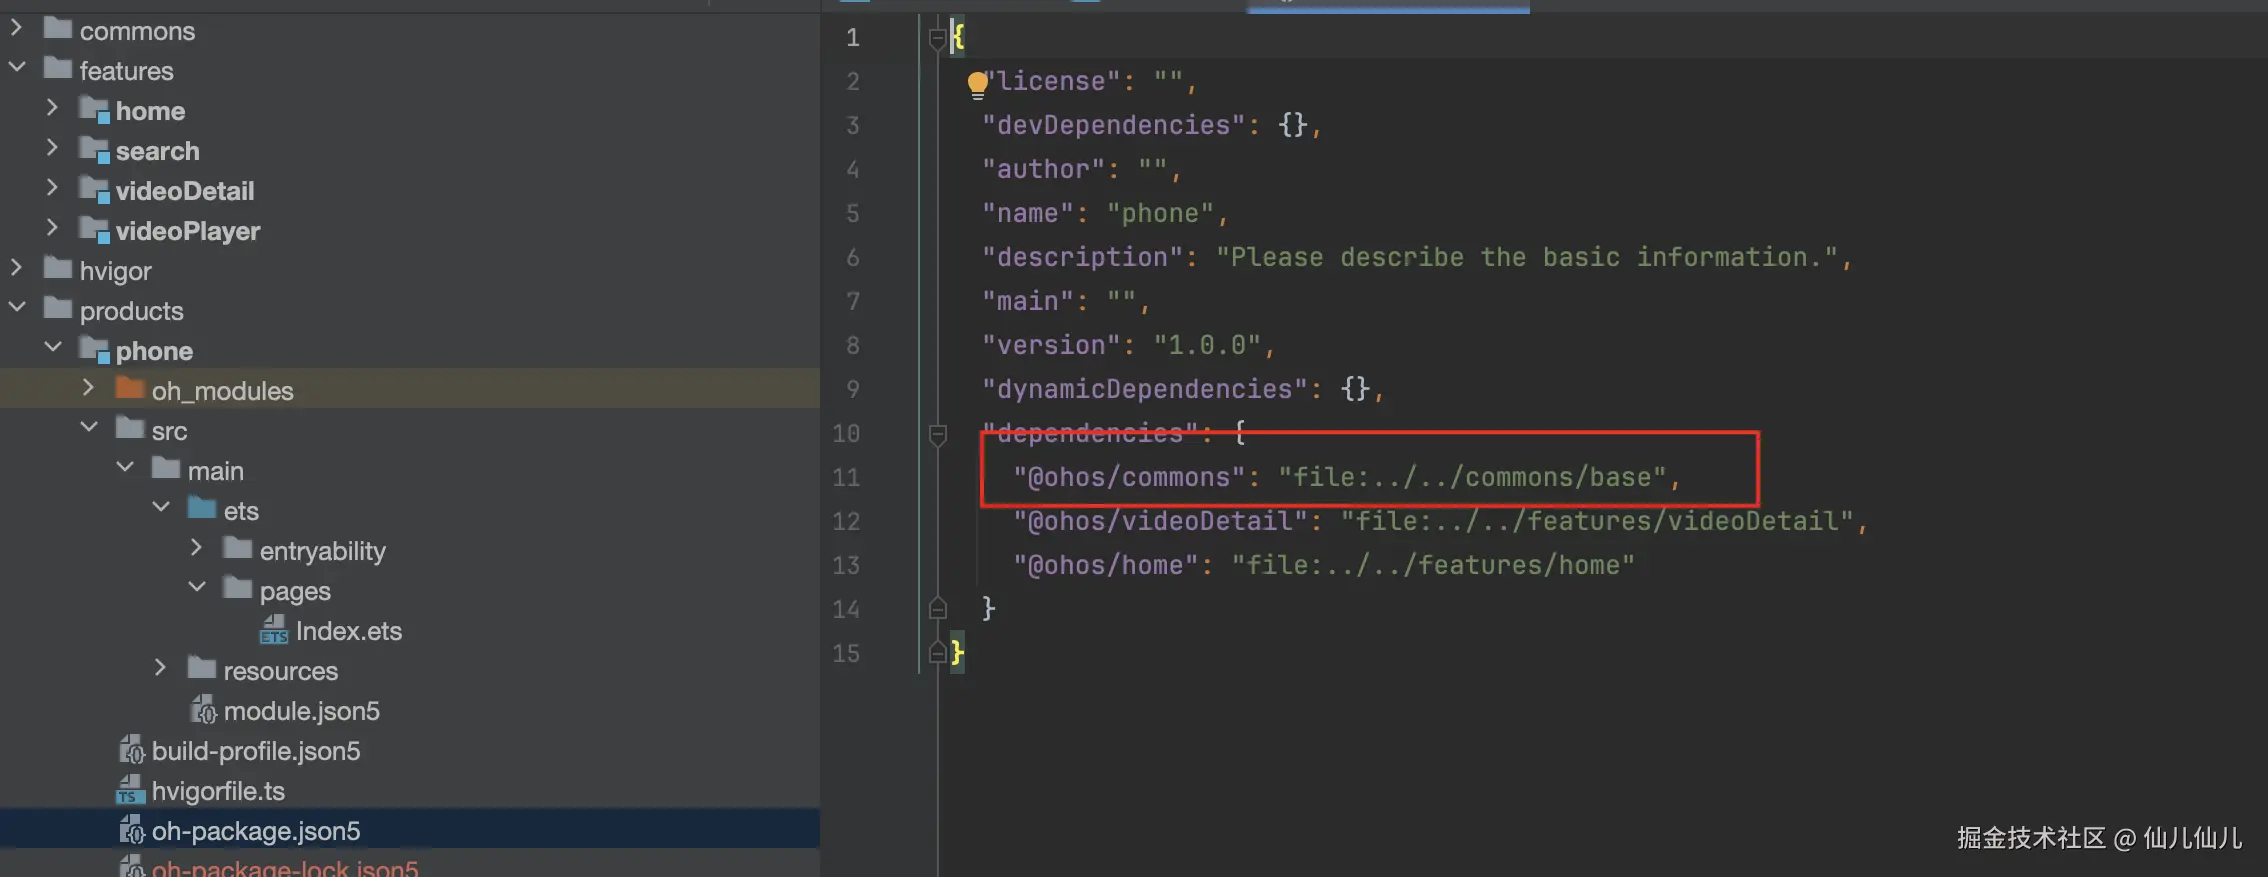This screenshot has width=2268, height=877.
Task: Expand the oh_modules folder chevron
Action: click(88, 389)
